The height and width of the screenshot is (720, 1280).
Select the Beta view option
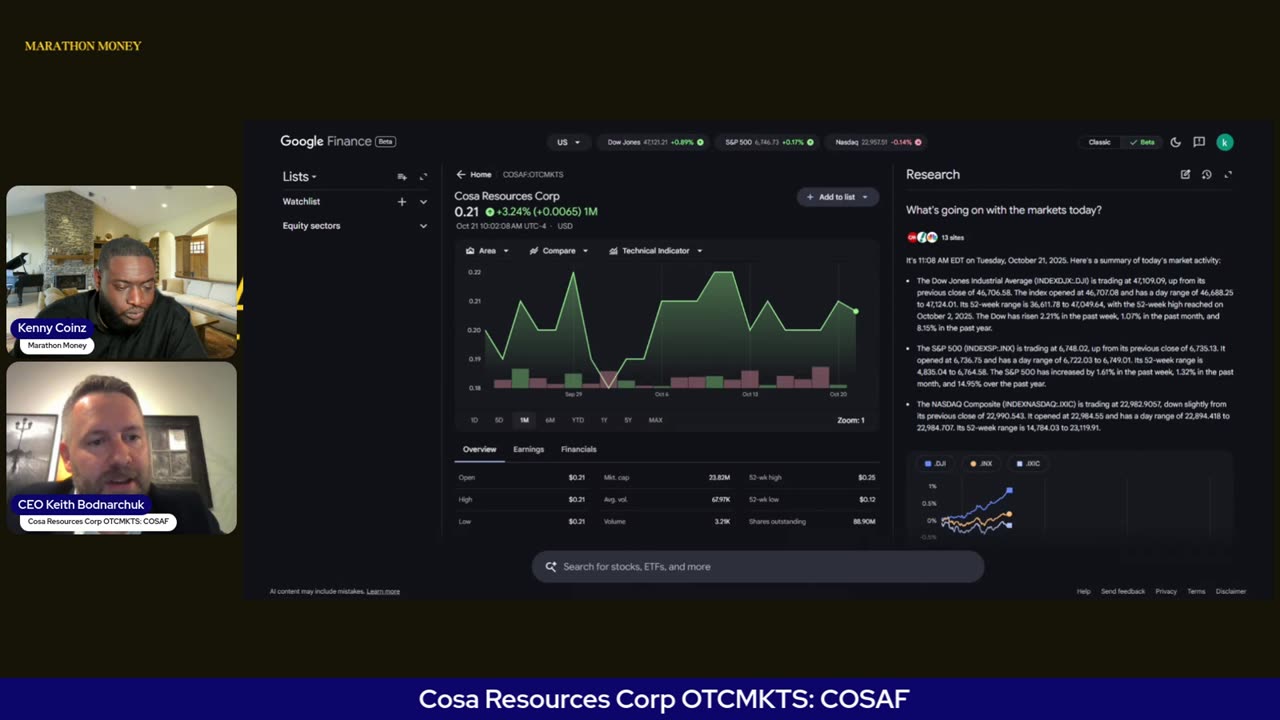[1141, 142]
